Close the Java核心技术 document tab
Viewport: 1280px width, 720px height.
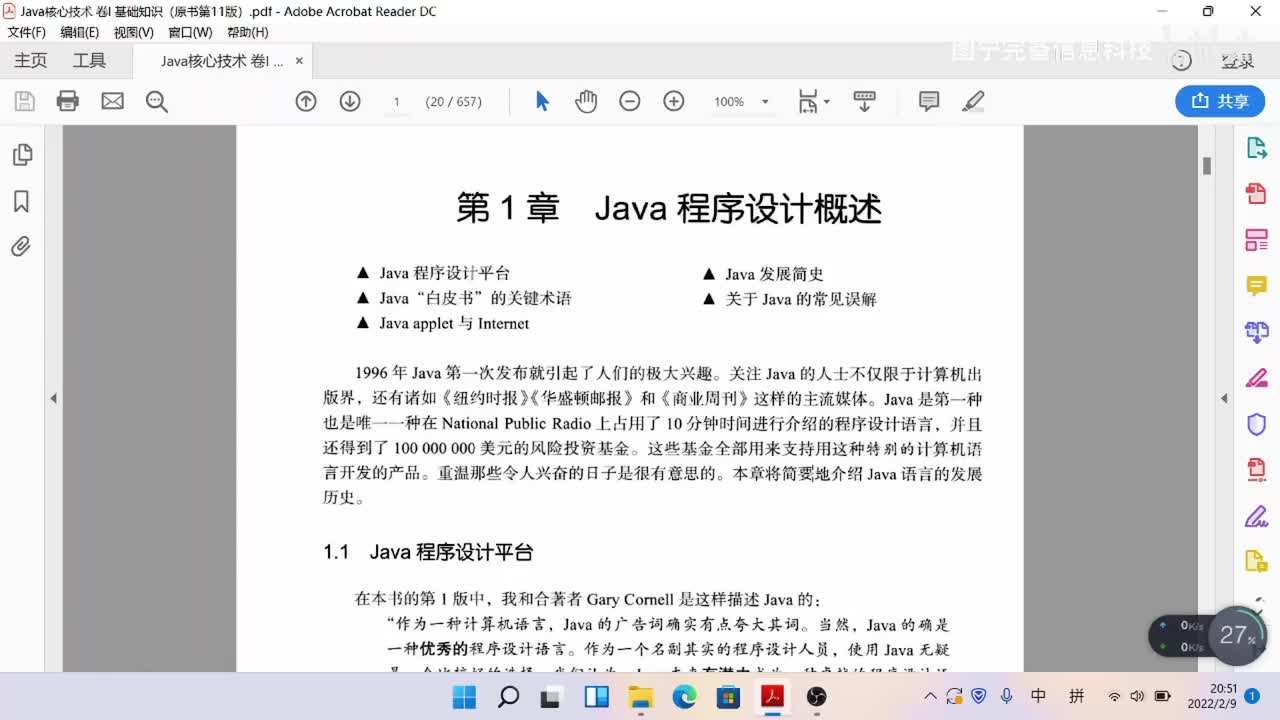coord(298,61)
